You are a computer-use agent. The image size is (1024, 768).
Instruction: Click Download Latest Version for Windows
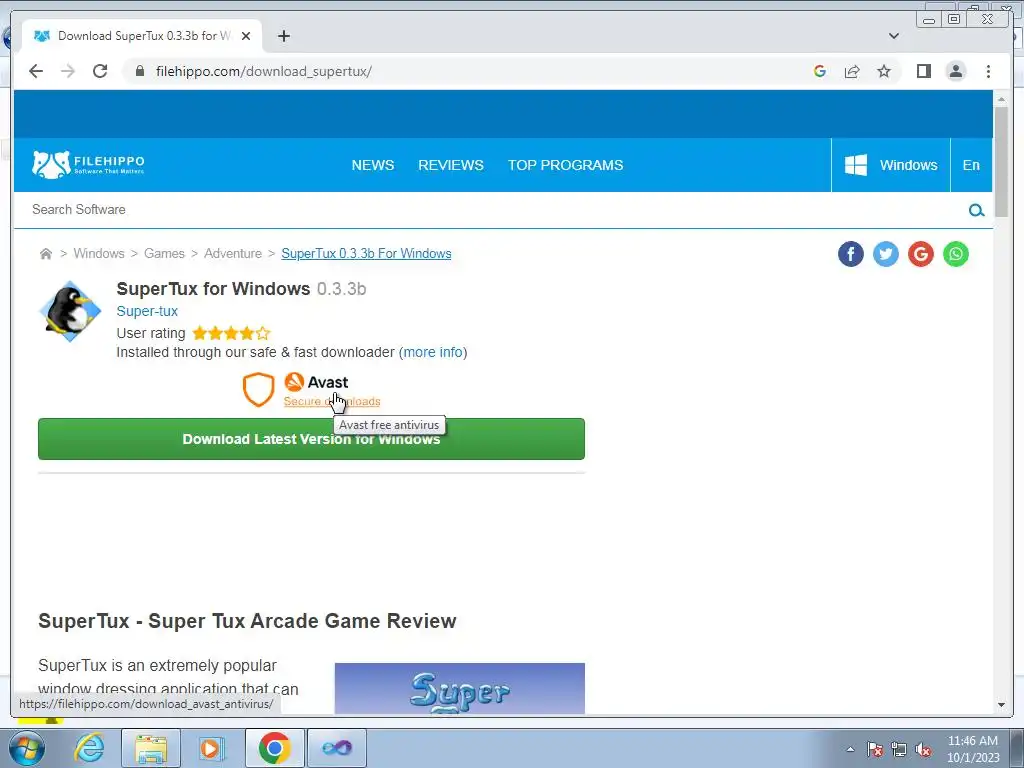(x=312, y=439)
